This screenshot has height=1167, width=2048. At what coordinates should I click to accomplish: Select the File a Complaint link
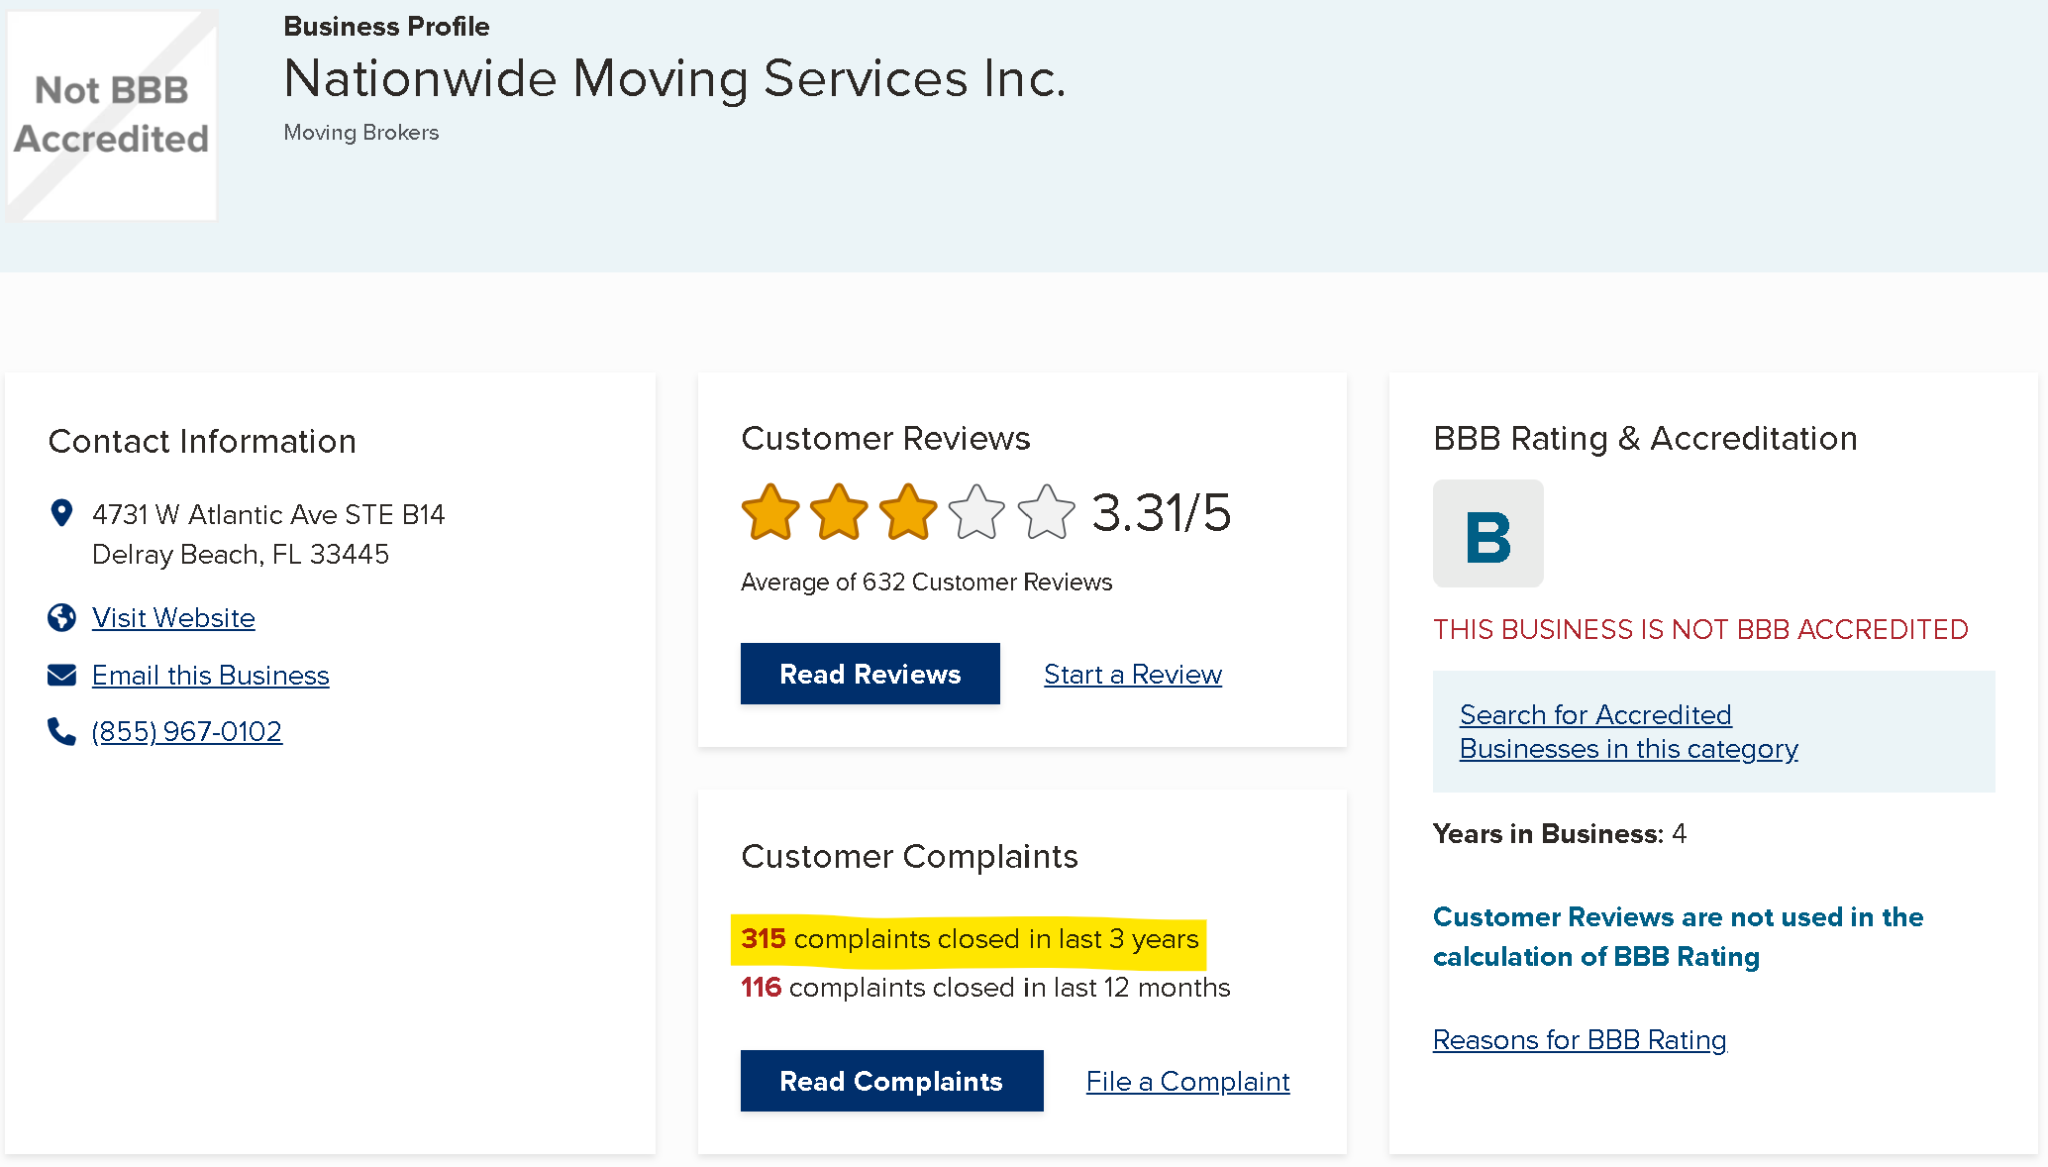click(1188, 1082)
